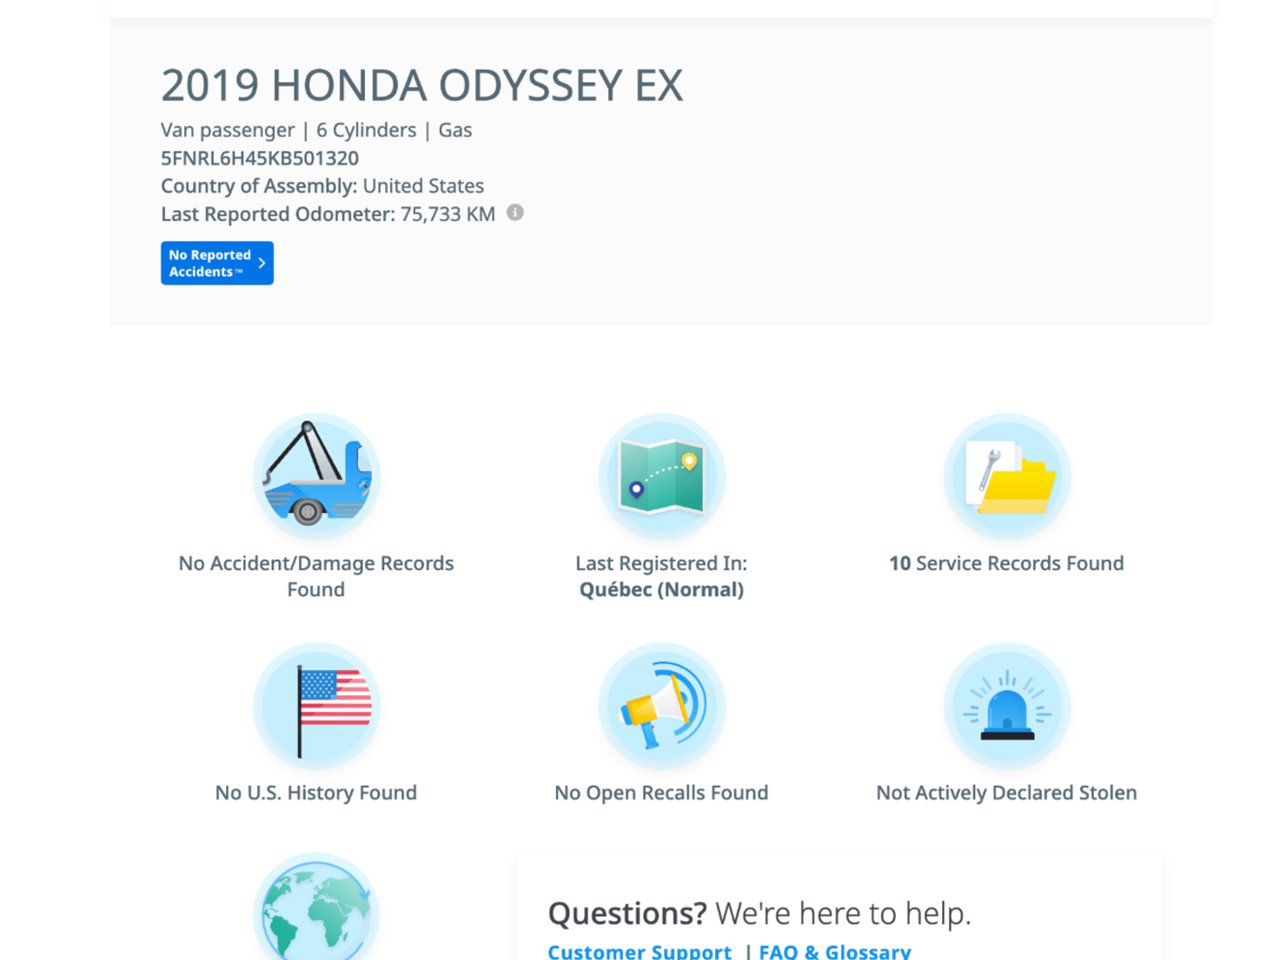Click the megaphone recalls icon

[x=661, y=707]
